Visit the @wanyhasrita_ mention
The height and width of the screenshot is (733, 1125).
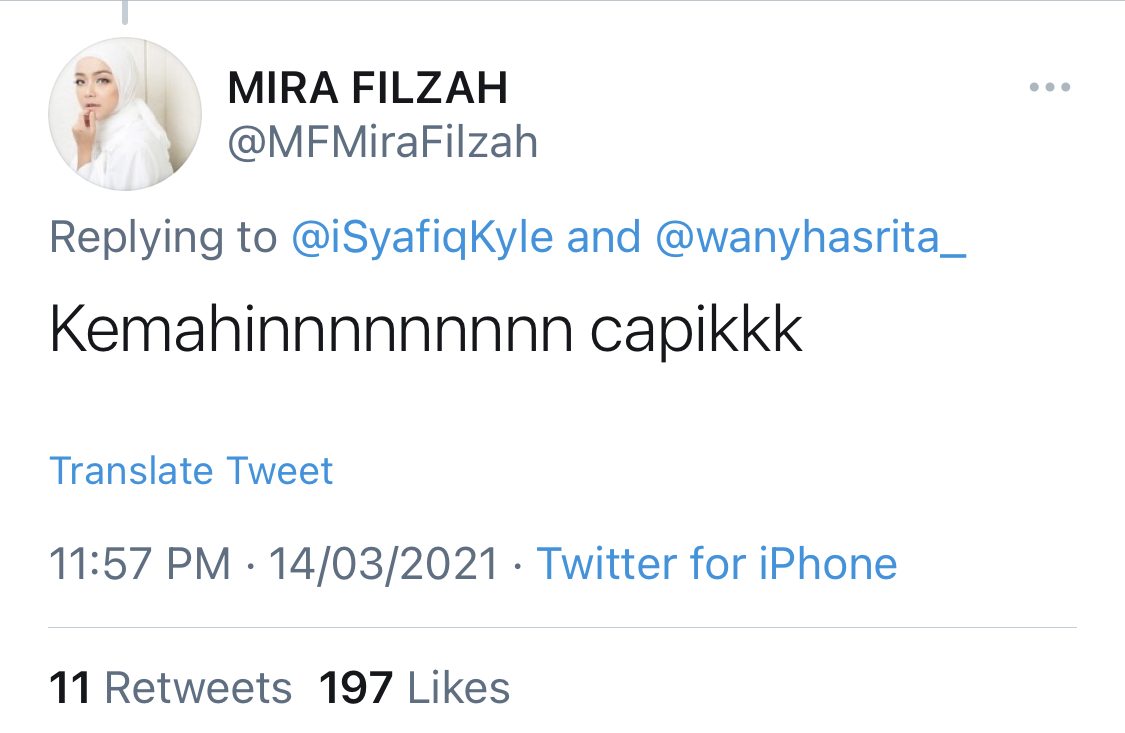tap(811, 238)
